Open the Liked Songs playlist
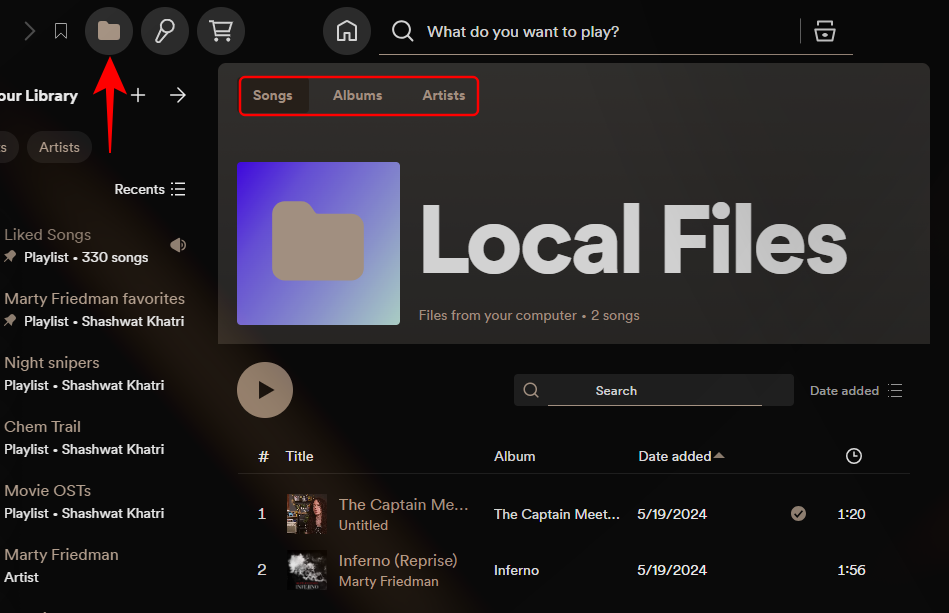Image resolution: width=949 pixels, height=613 pixels. [x=47, y=235]
